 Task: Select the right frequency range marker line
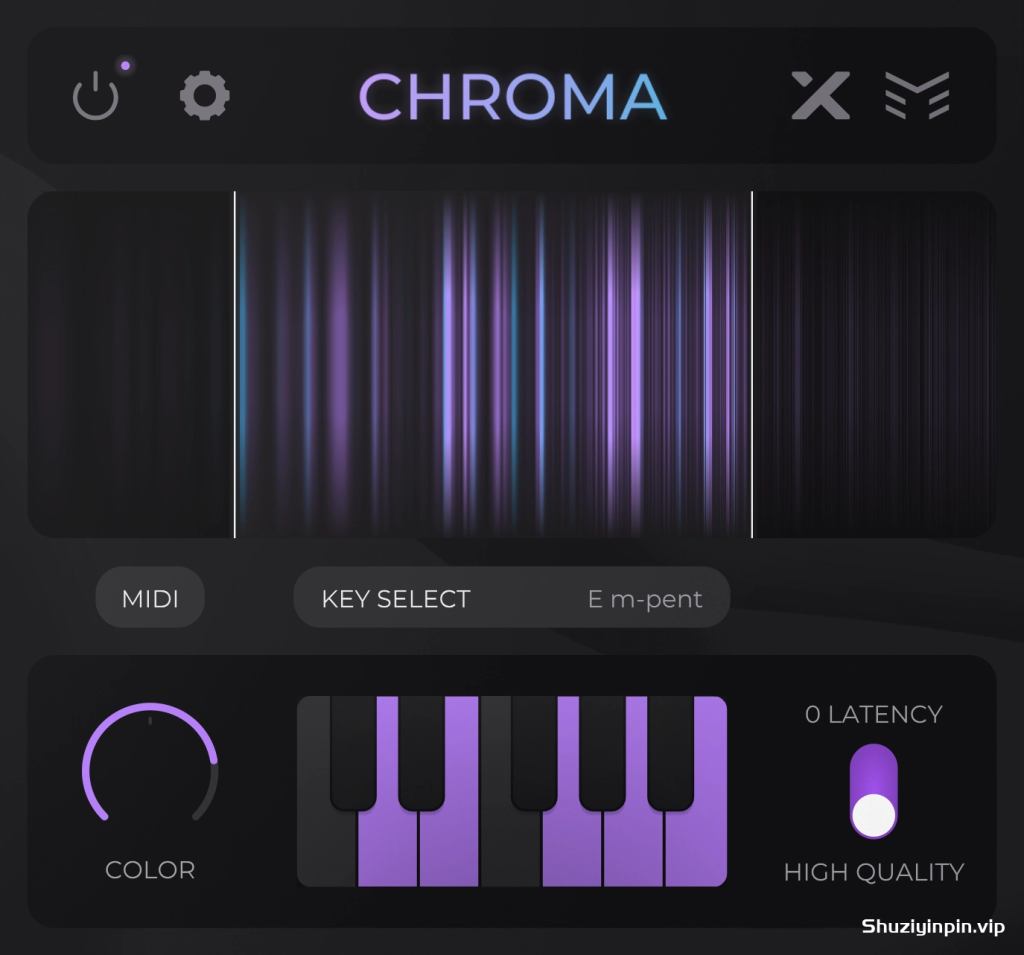click(x=752, y=364)
